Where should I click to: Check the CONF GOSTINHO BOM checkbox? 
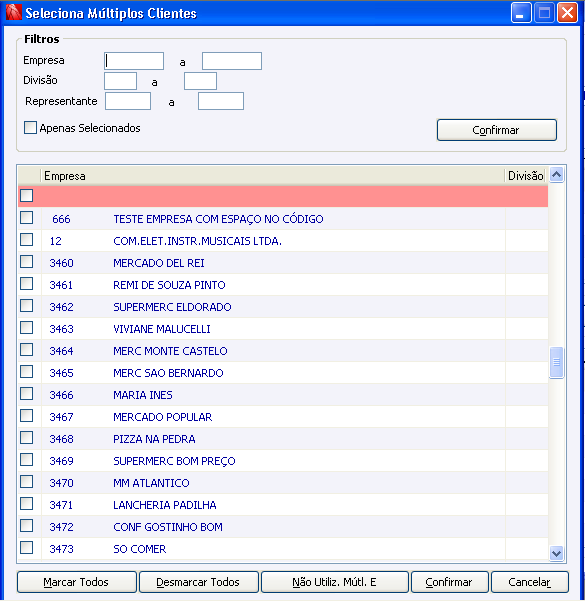click(26, 525)
